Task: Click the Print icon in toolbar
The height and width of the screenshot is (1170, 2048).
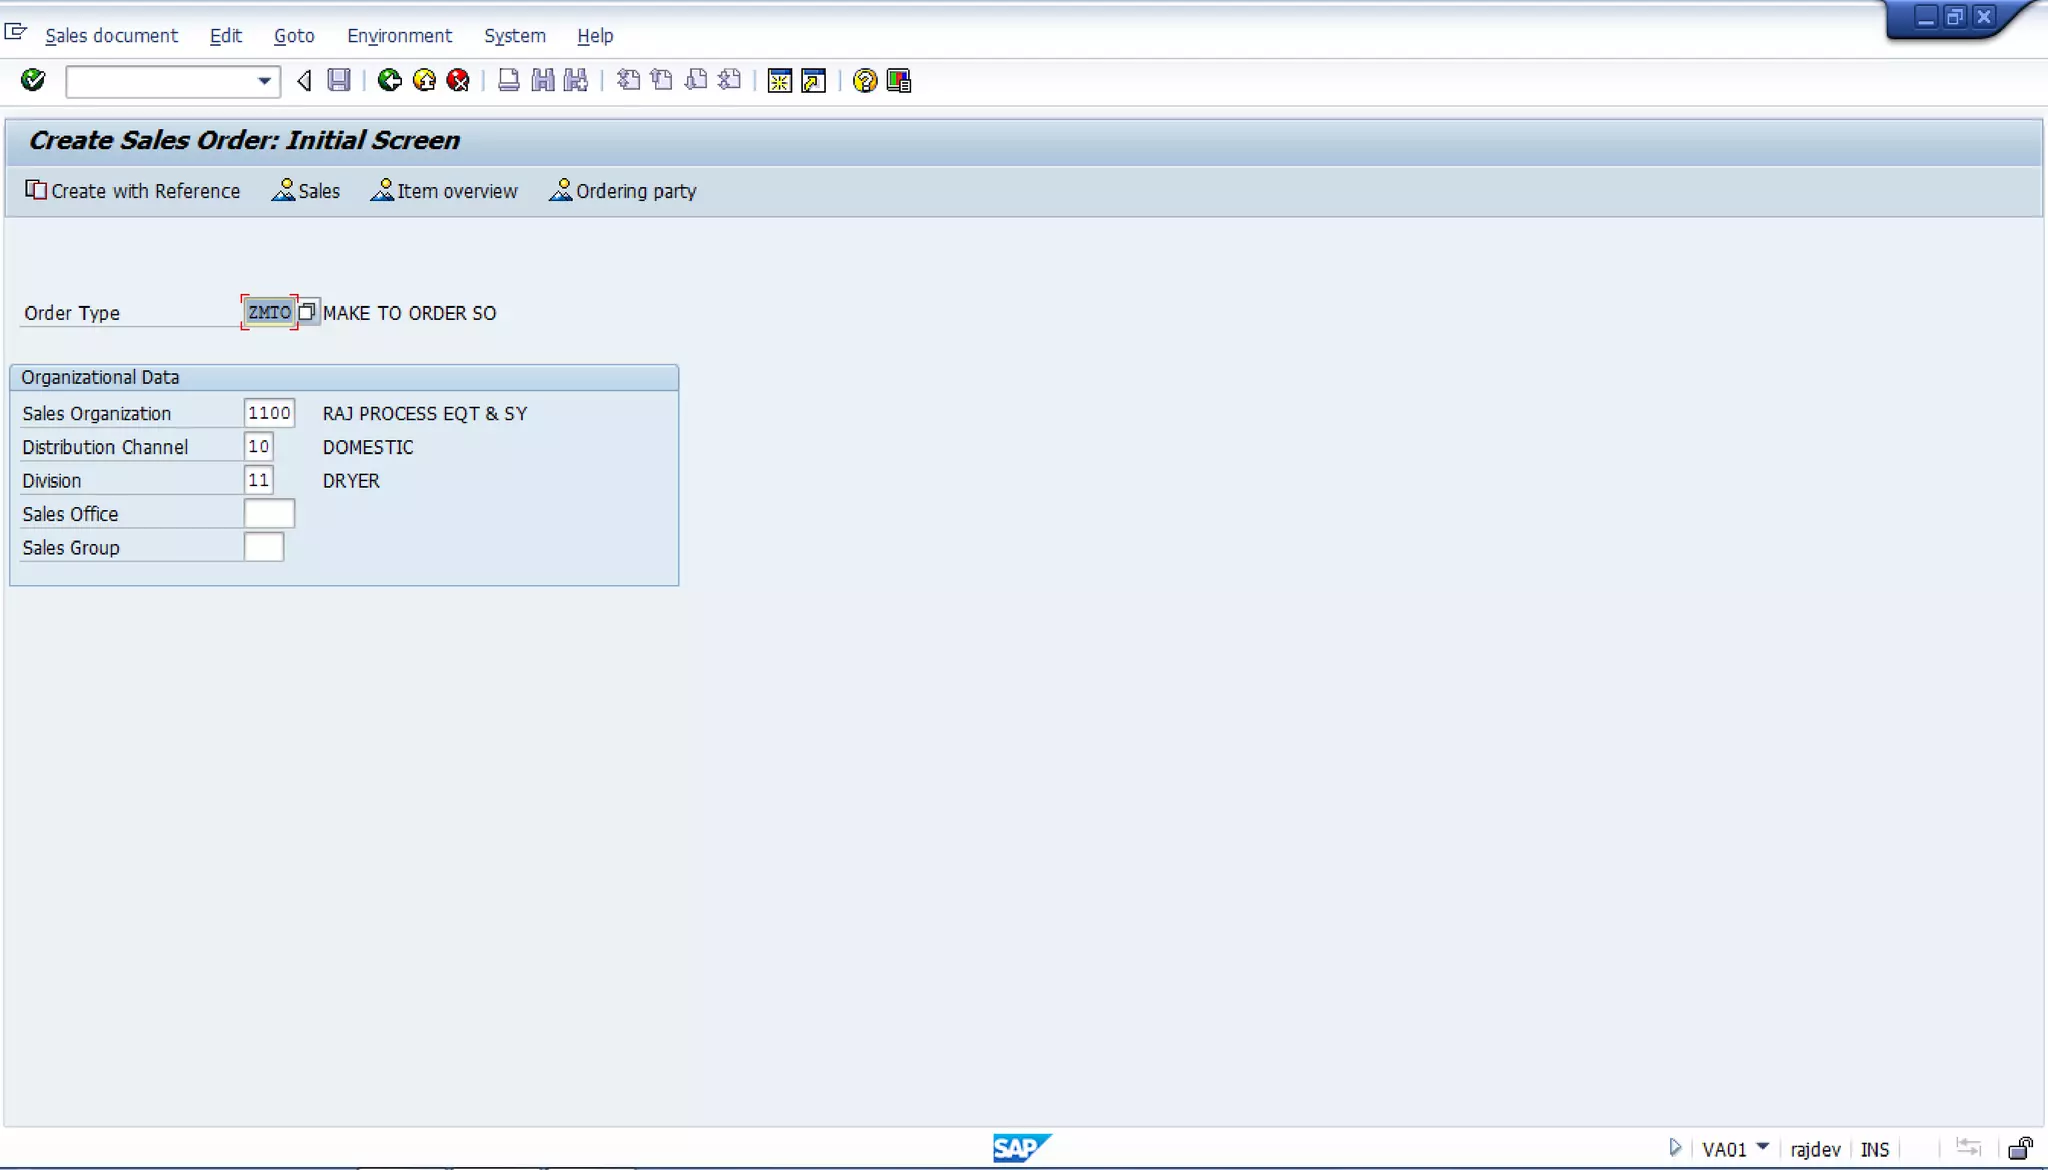Action: point(508,80)
